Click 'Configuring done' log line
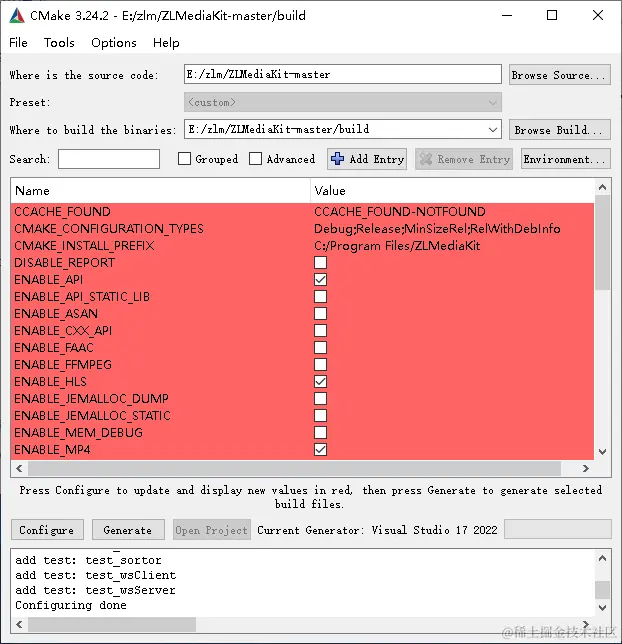 pos(71,605)
